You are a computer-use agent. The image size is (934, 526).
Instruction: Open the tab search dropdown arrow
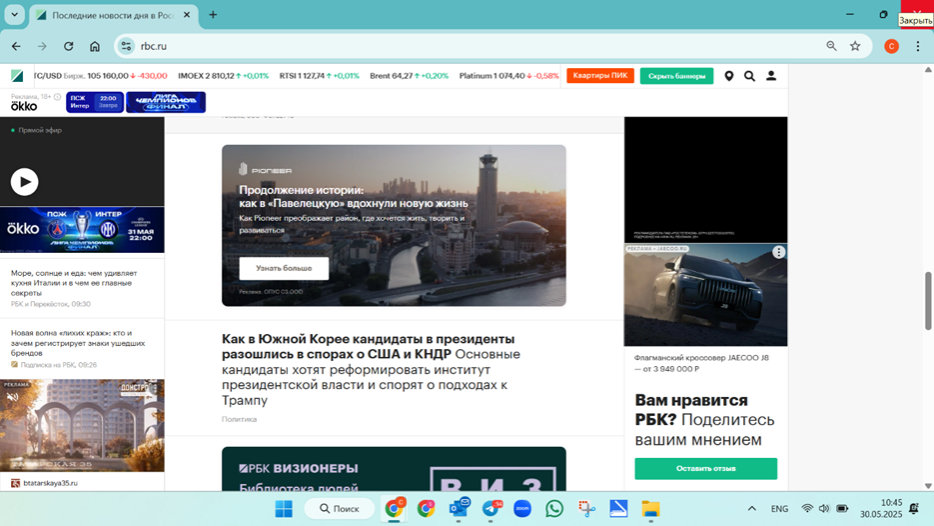(14, 15)
